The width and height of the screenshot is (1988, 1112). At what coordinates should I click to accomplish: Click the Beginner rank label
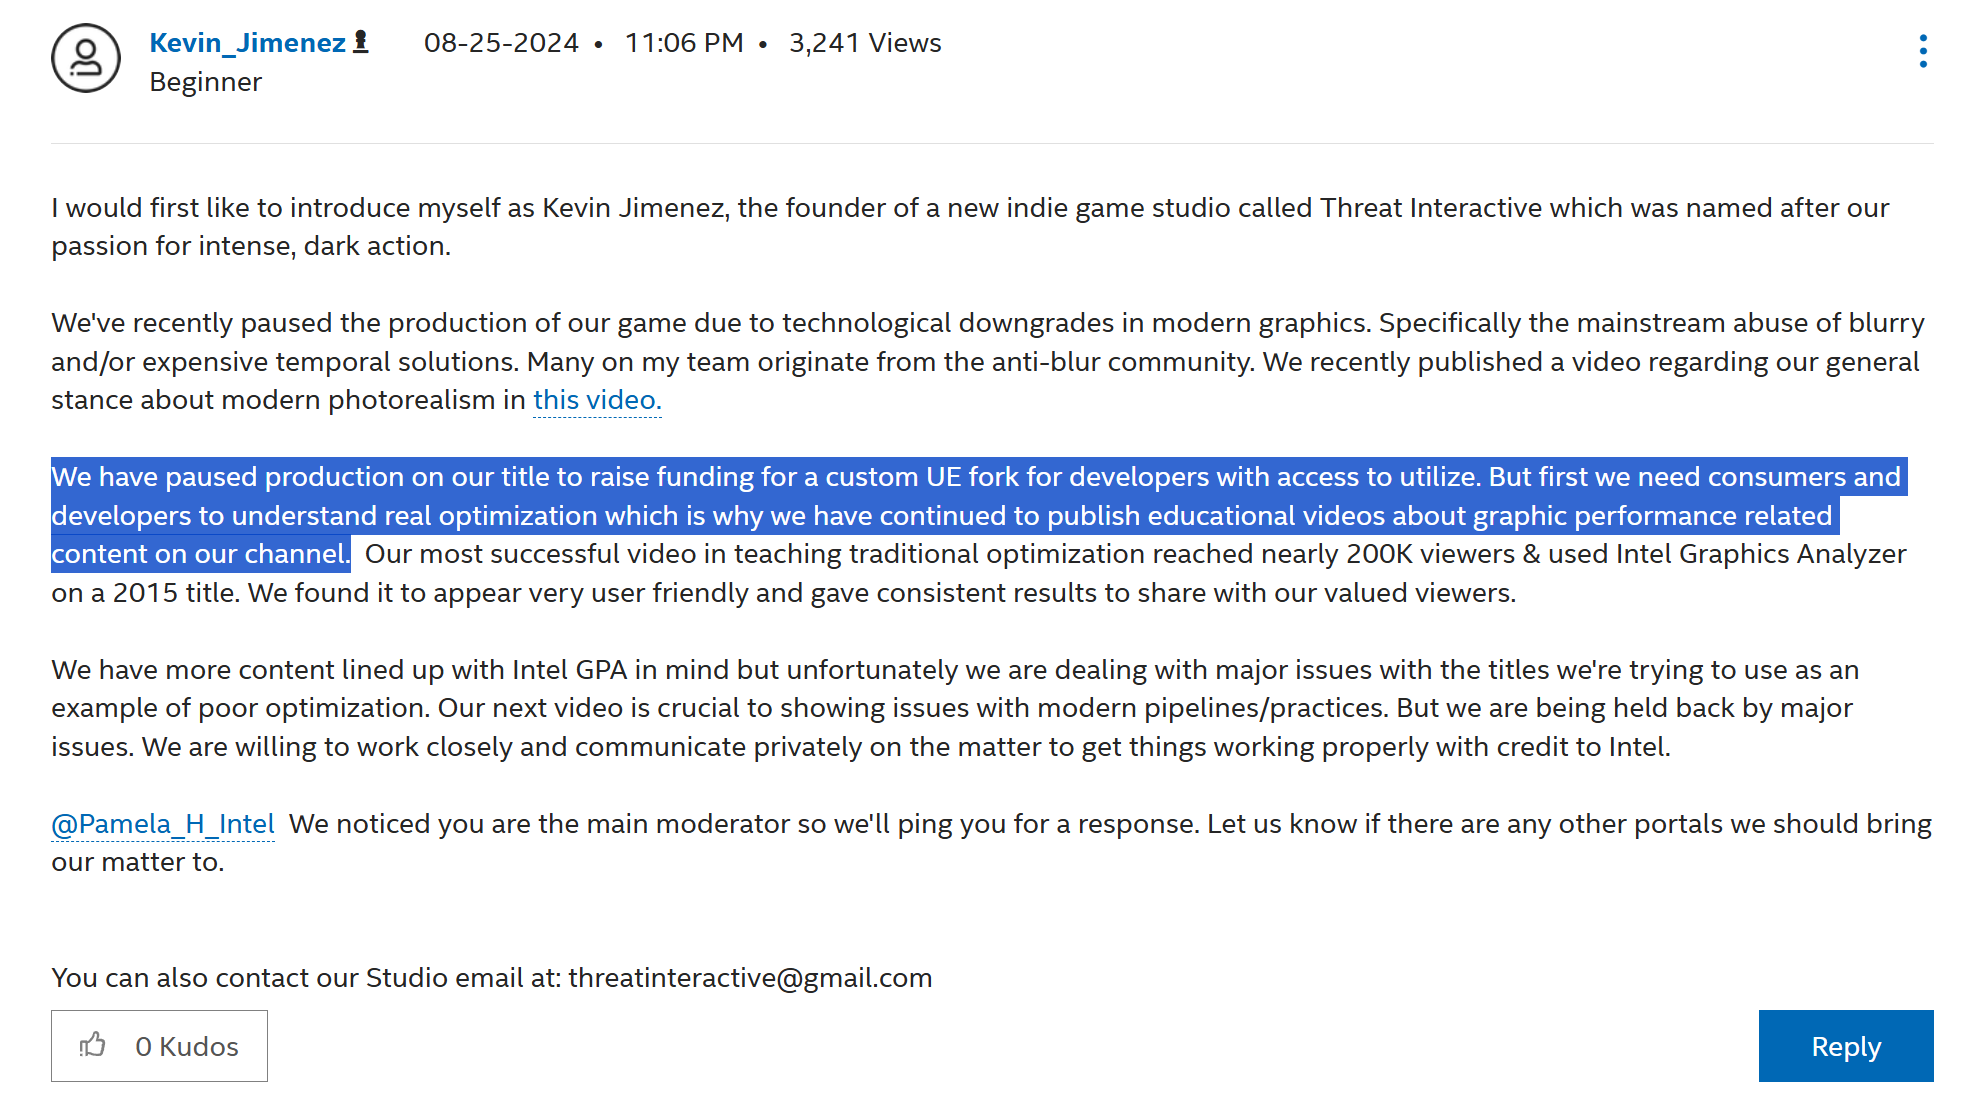(x=205, y=82)
